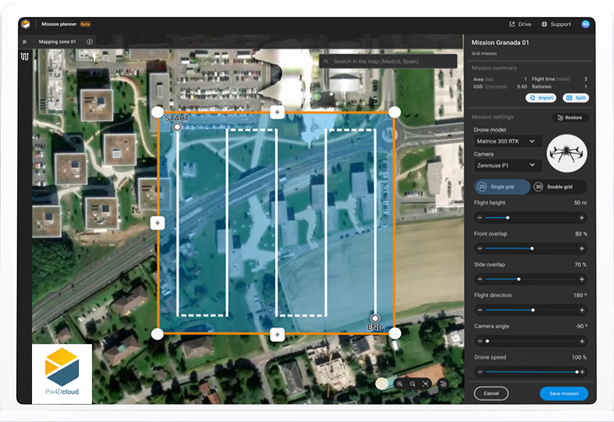Image resolution: width=614 pixels, height=422 pixels.
Task: Select the top-left polygon corner handle
Action: click(x=157, y=112)
